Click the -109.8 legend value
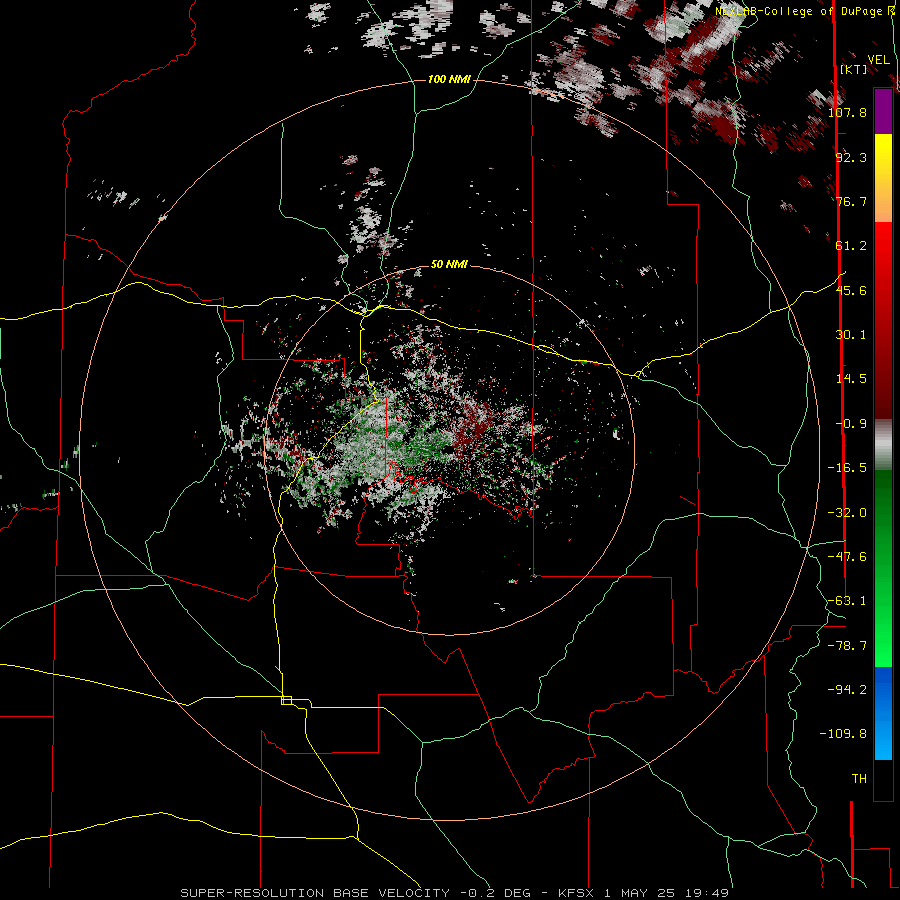The width and height of the screenshot is (900, 900). pos(843,734)
